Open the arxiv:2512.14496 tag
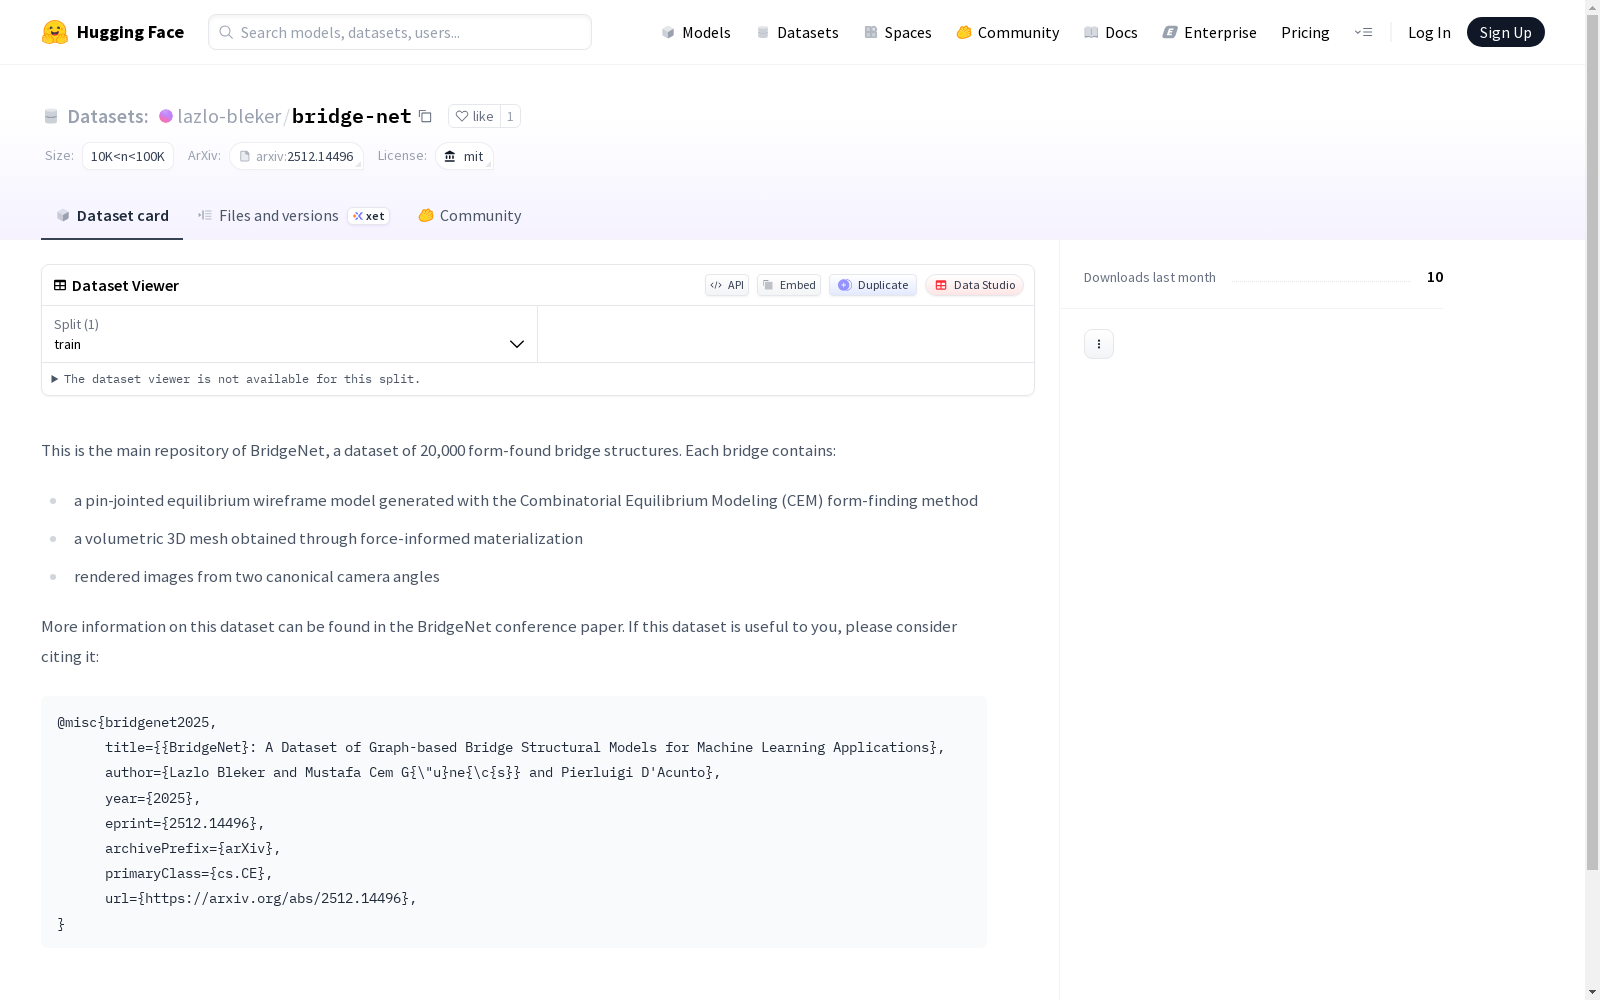The height and width of the screenshot is (1000, 1600). [296, 156]
